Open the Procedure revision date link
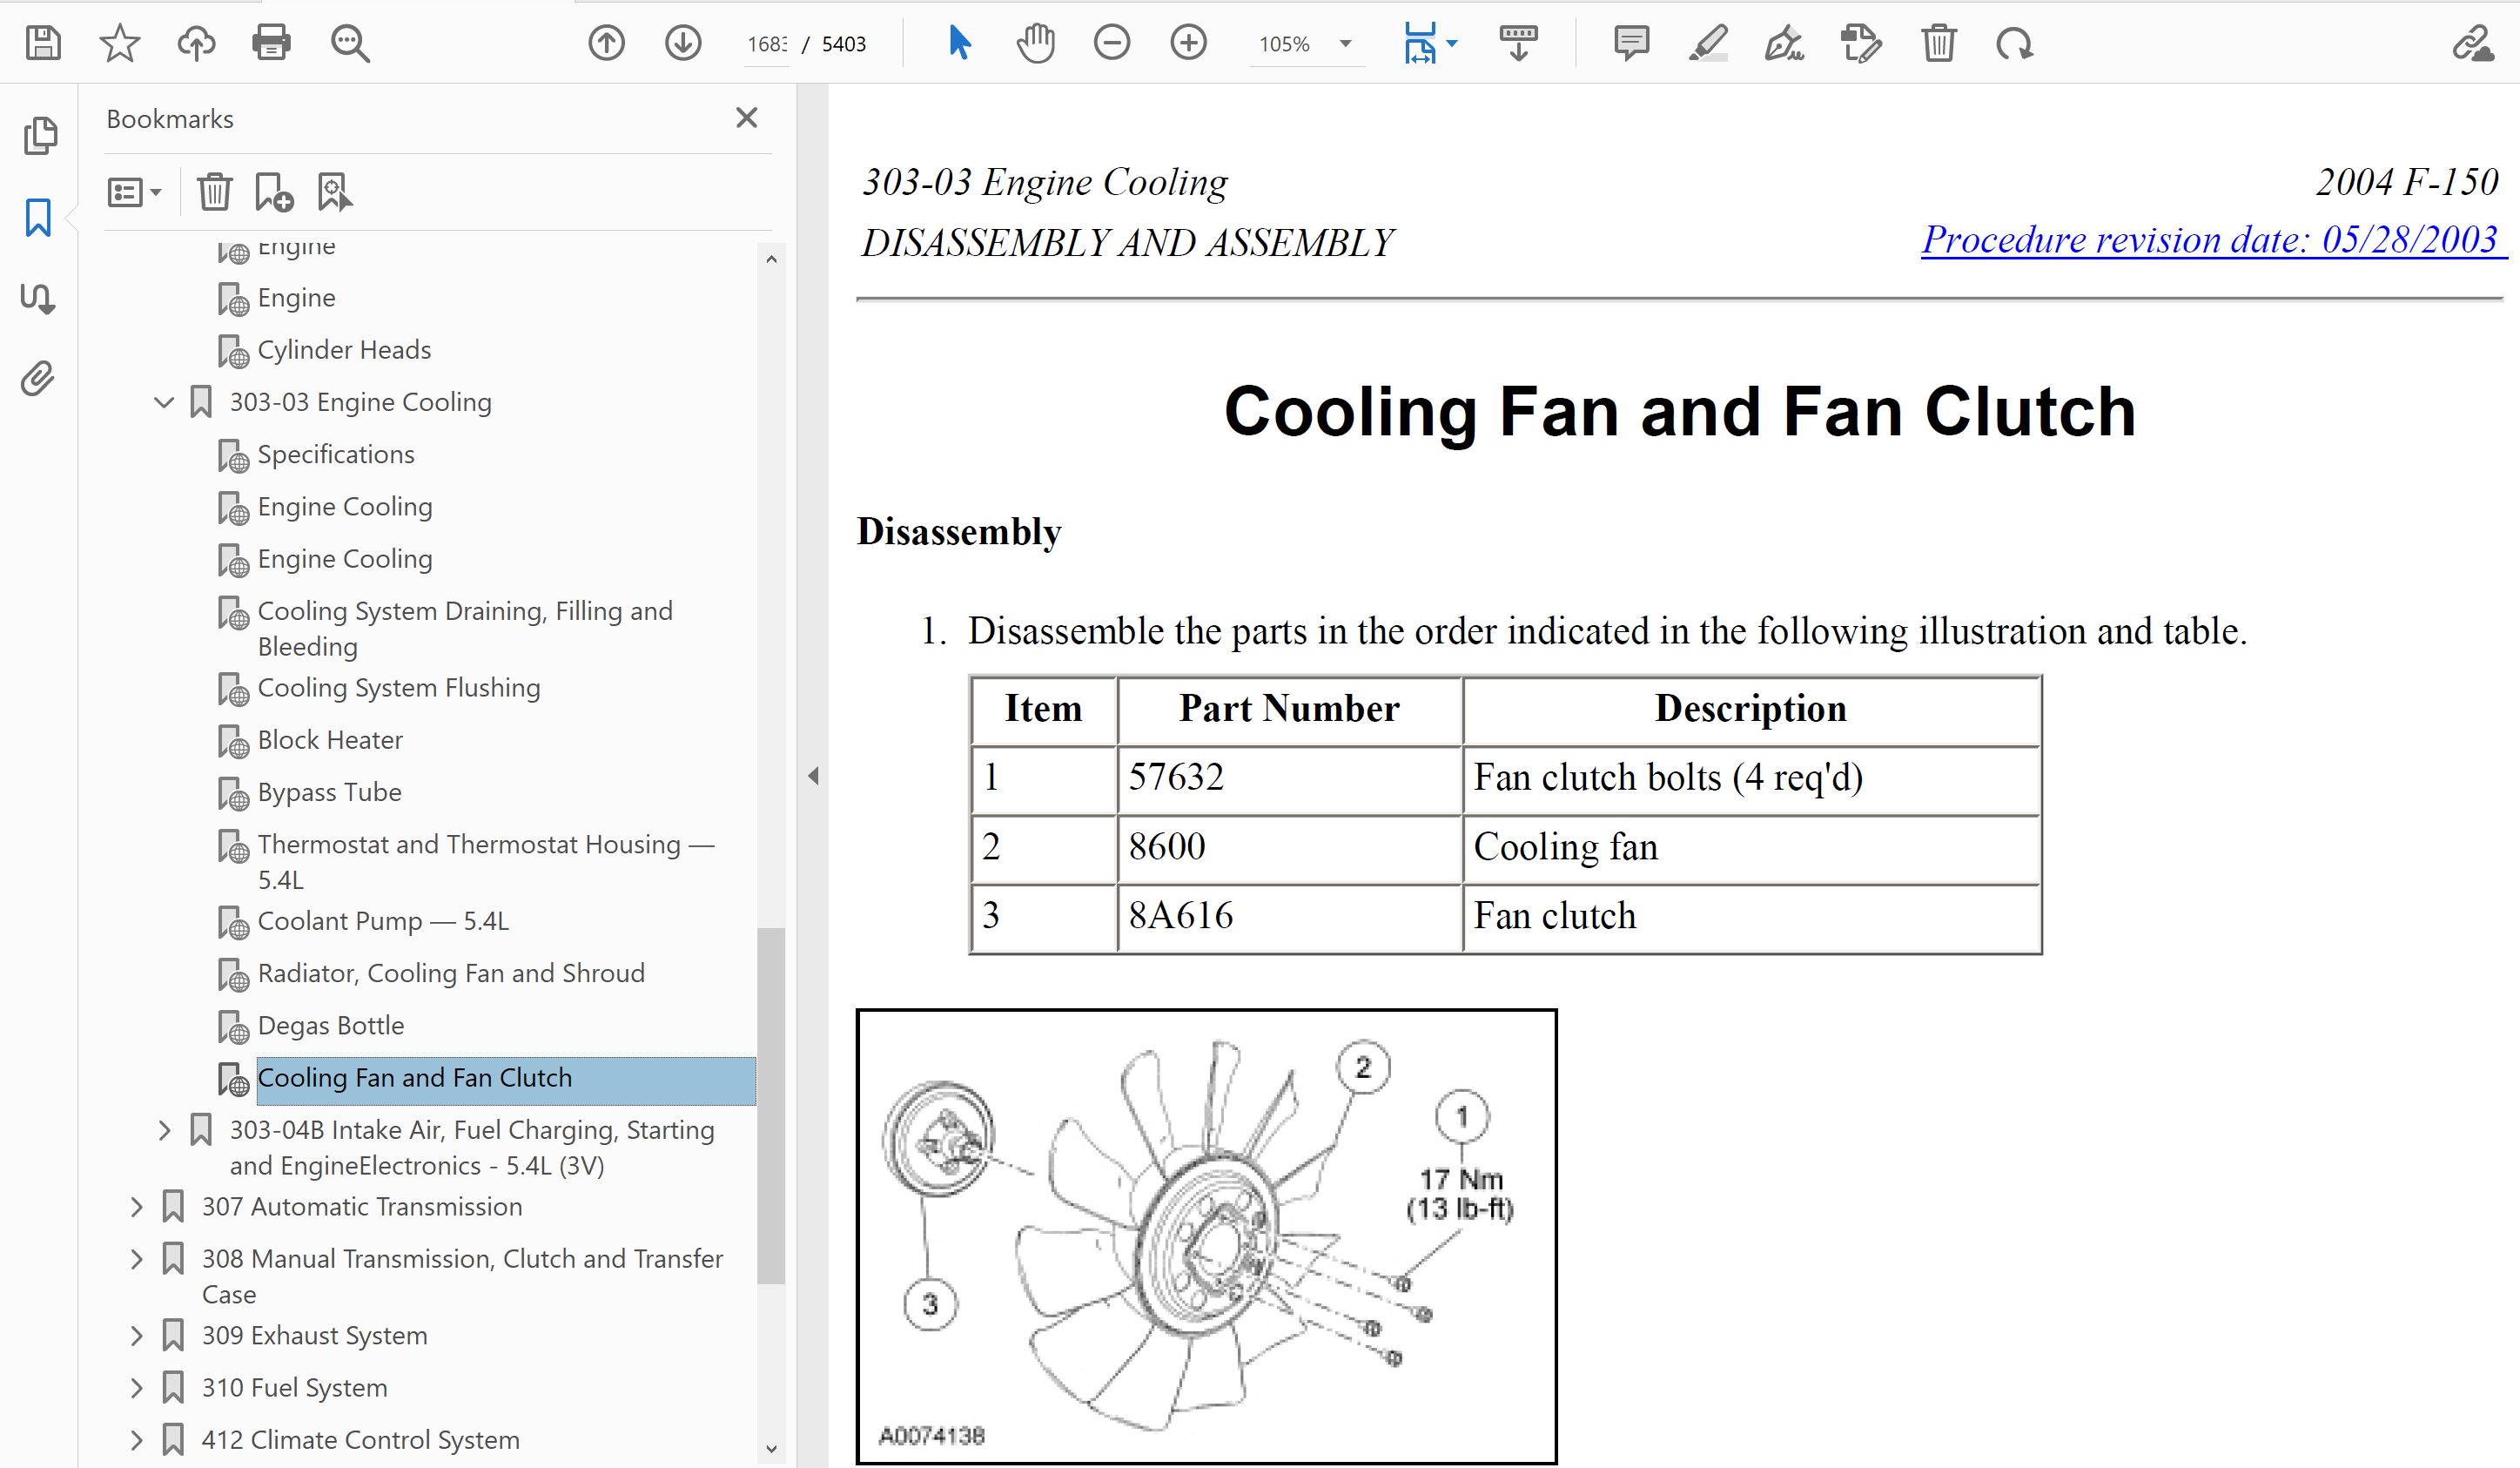The image size is (2520, 1468). [x=2209, y=240]
